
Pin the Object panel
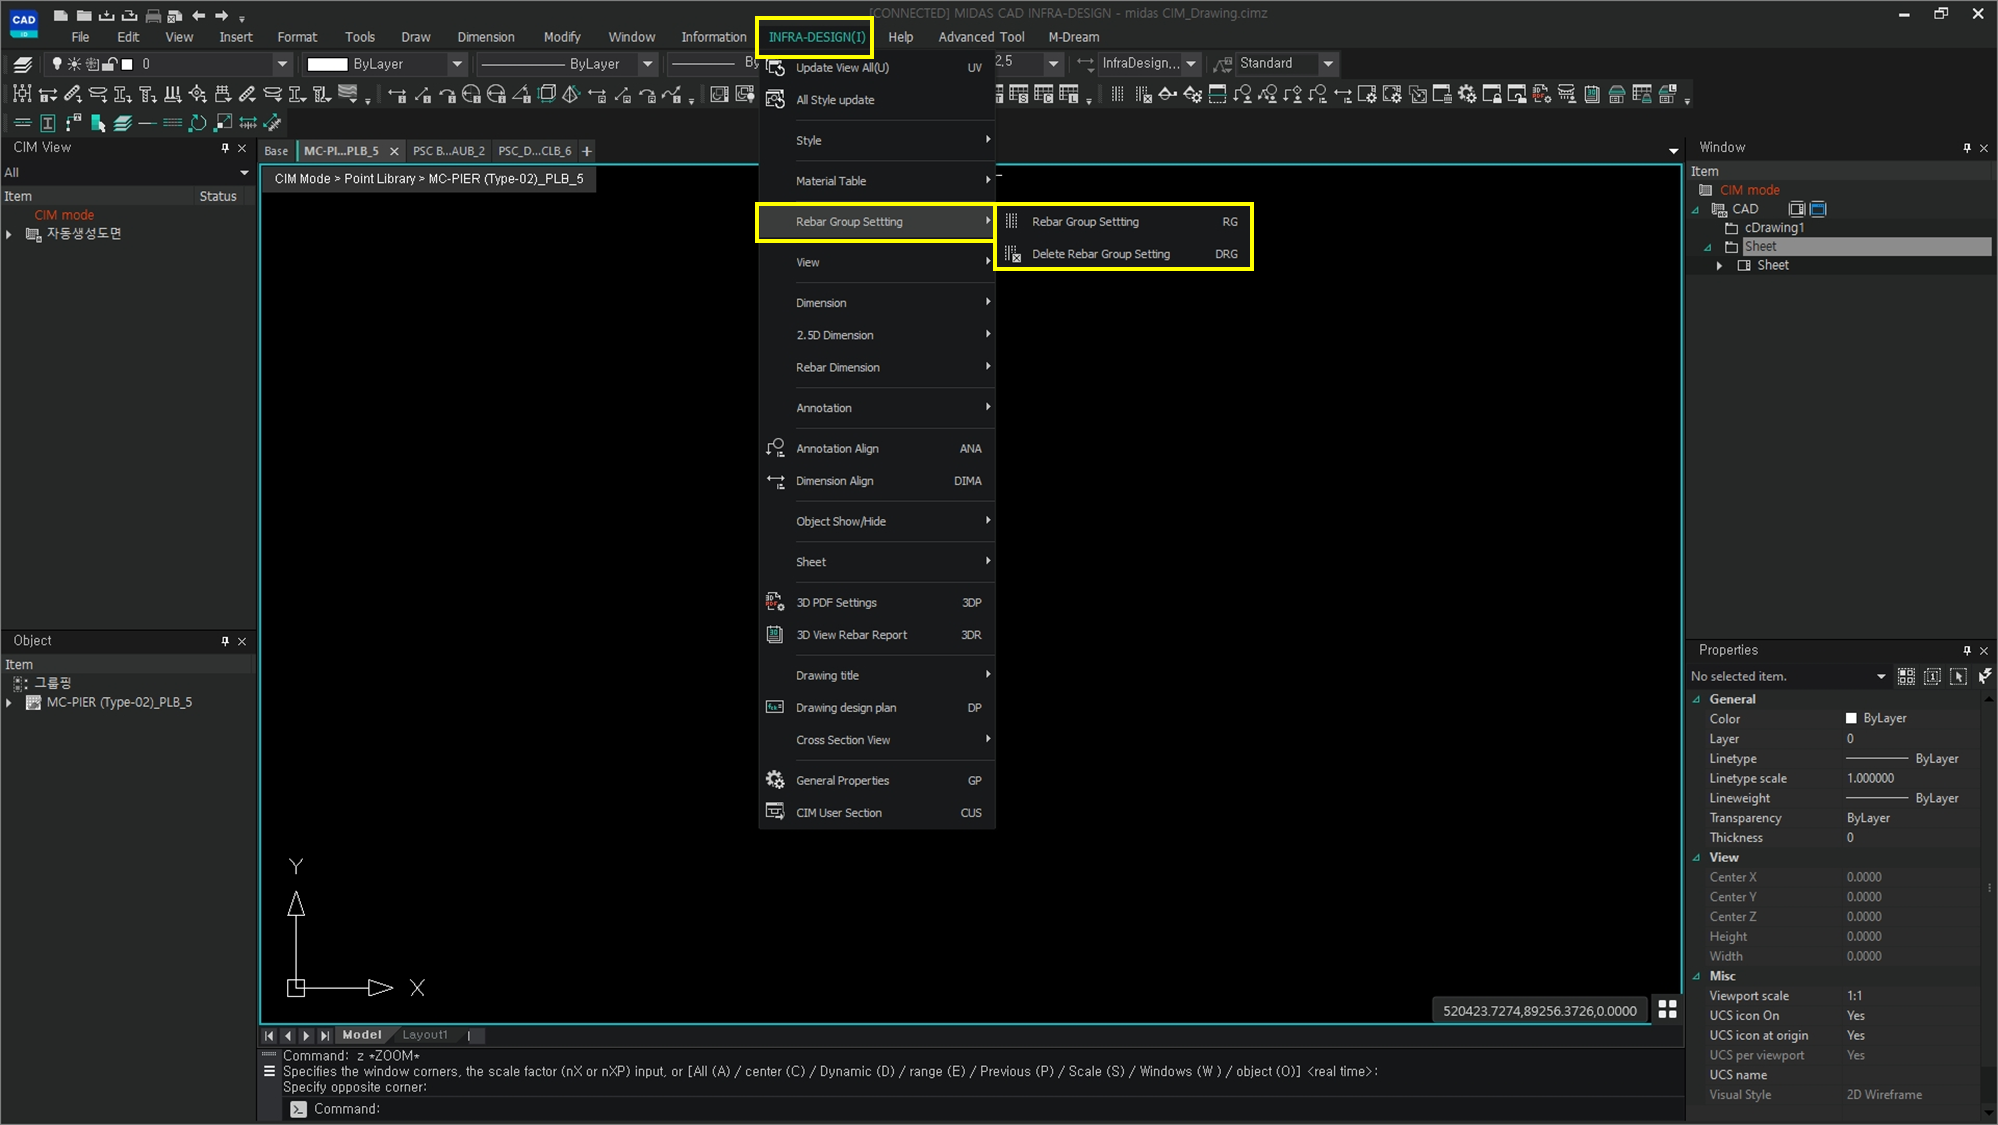225,641
